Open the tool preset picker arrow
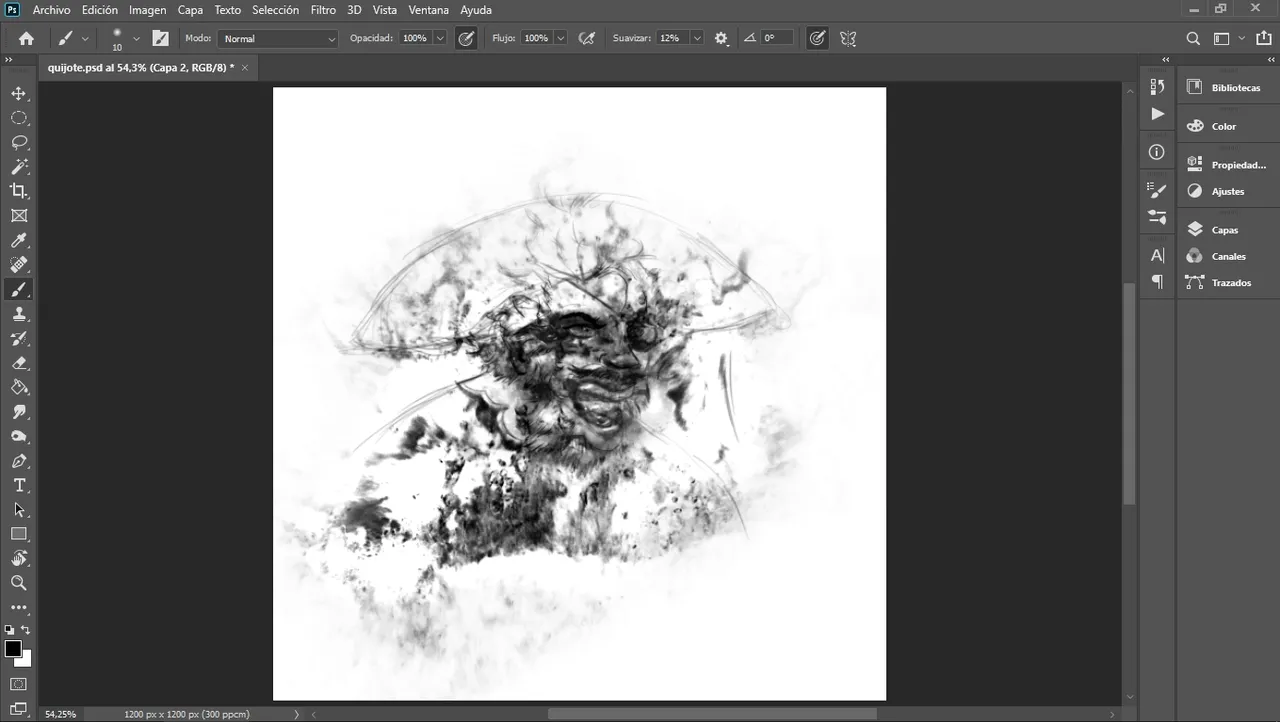The image size is (1280, 722). [x=85, y=38]
